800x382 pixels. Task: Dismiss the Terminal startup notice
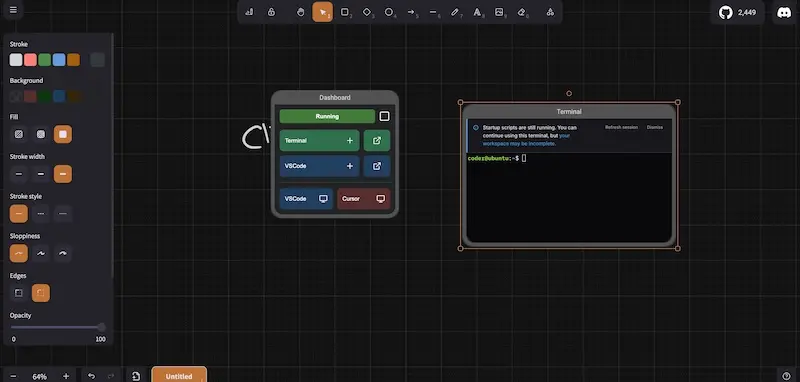coord(655,128)
